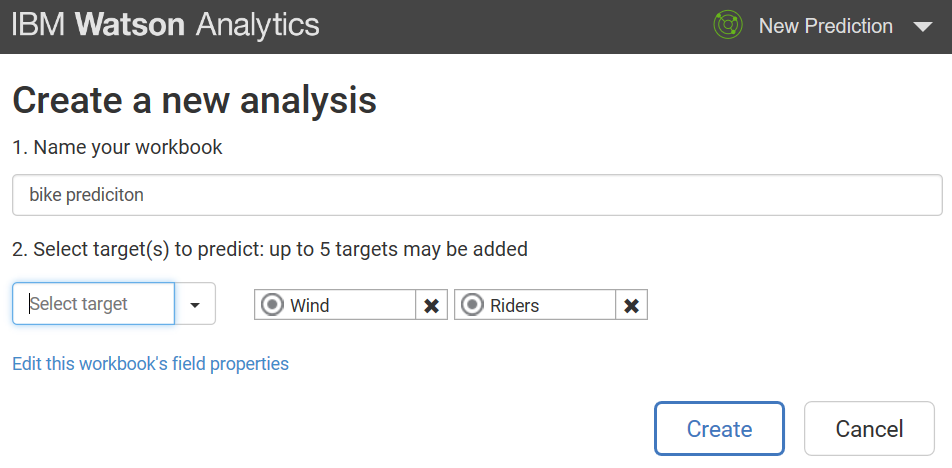Open Edit this workbook's field properties
Image resolution: width=952 pixels, height=468 pixels.
[x=150, y=364]
